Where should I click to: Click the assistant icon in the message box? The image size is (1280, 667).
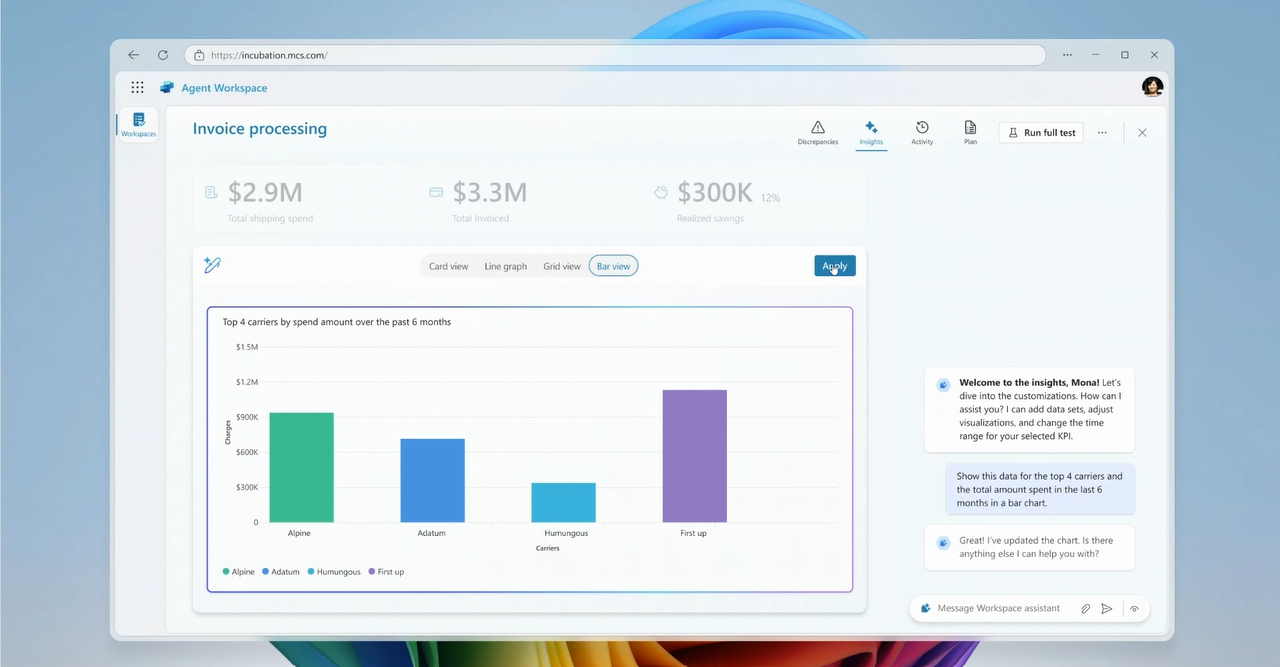(x=926, y=608)
